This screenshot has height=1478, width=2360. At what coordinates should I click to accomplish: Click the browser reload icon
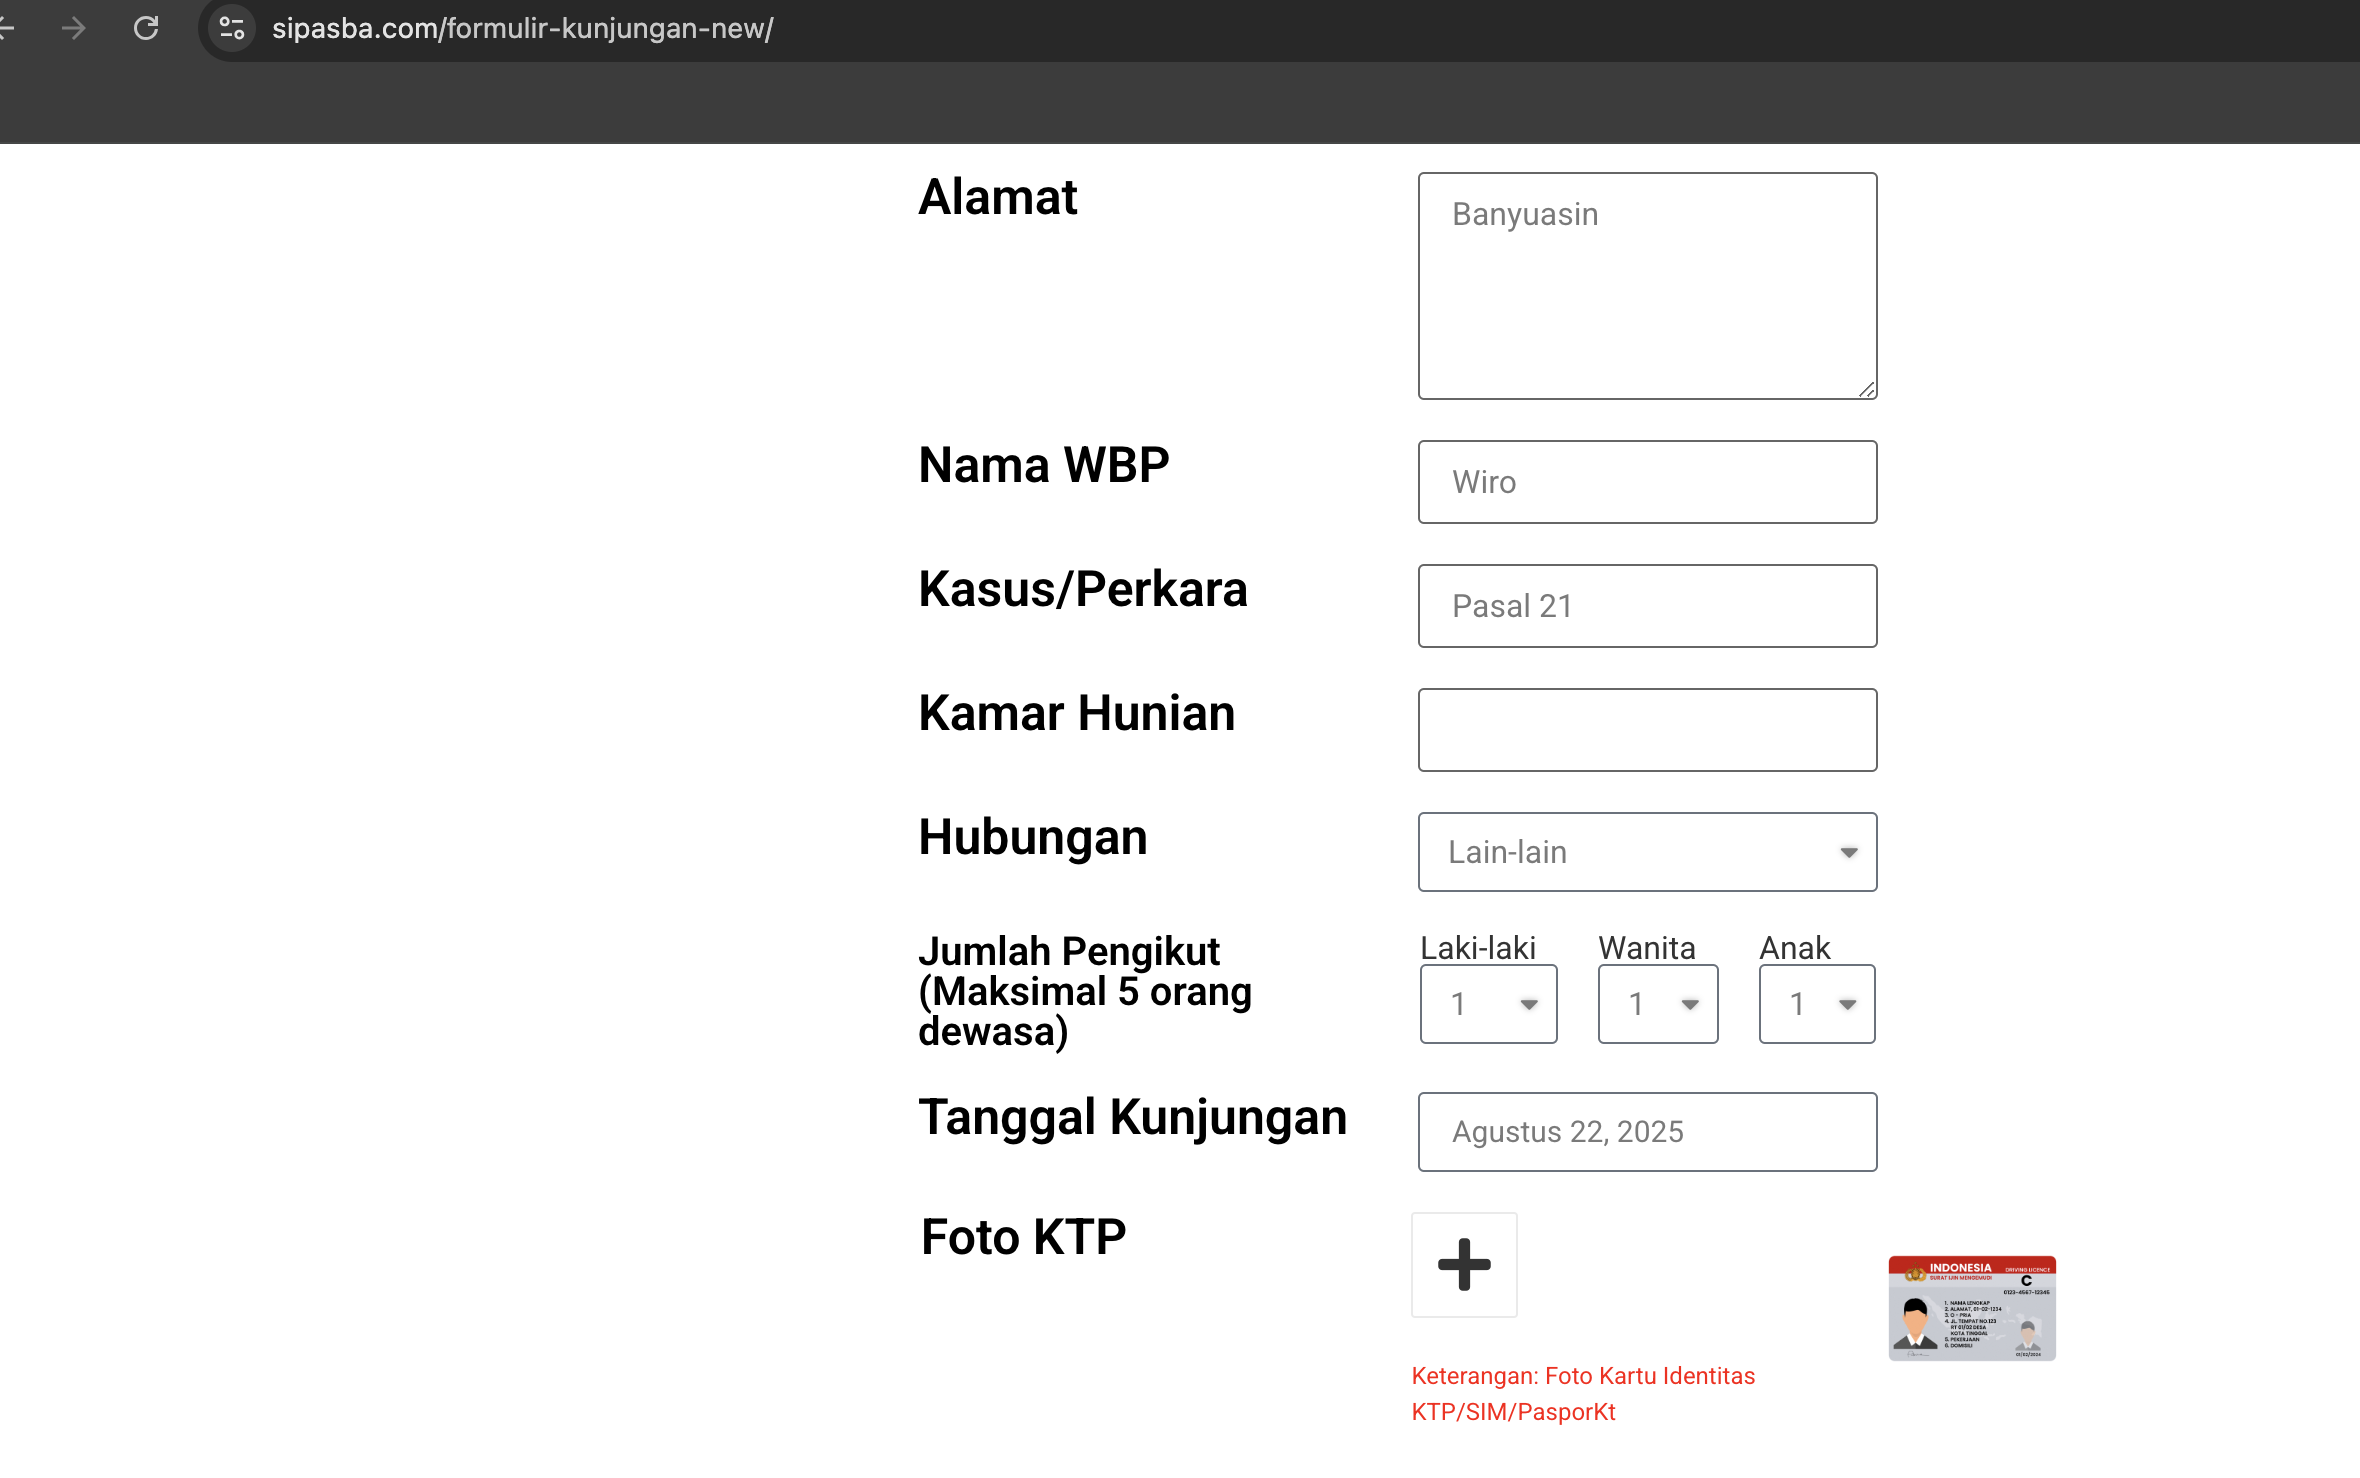(x=146, y=28)
